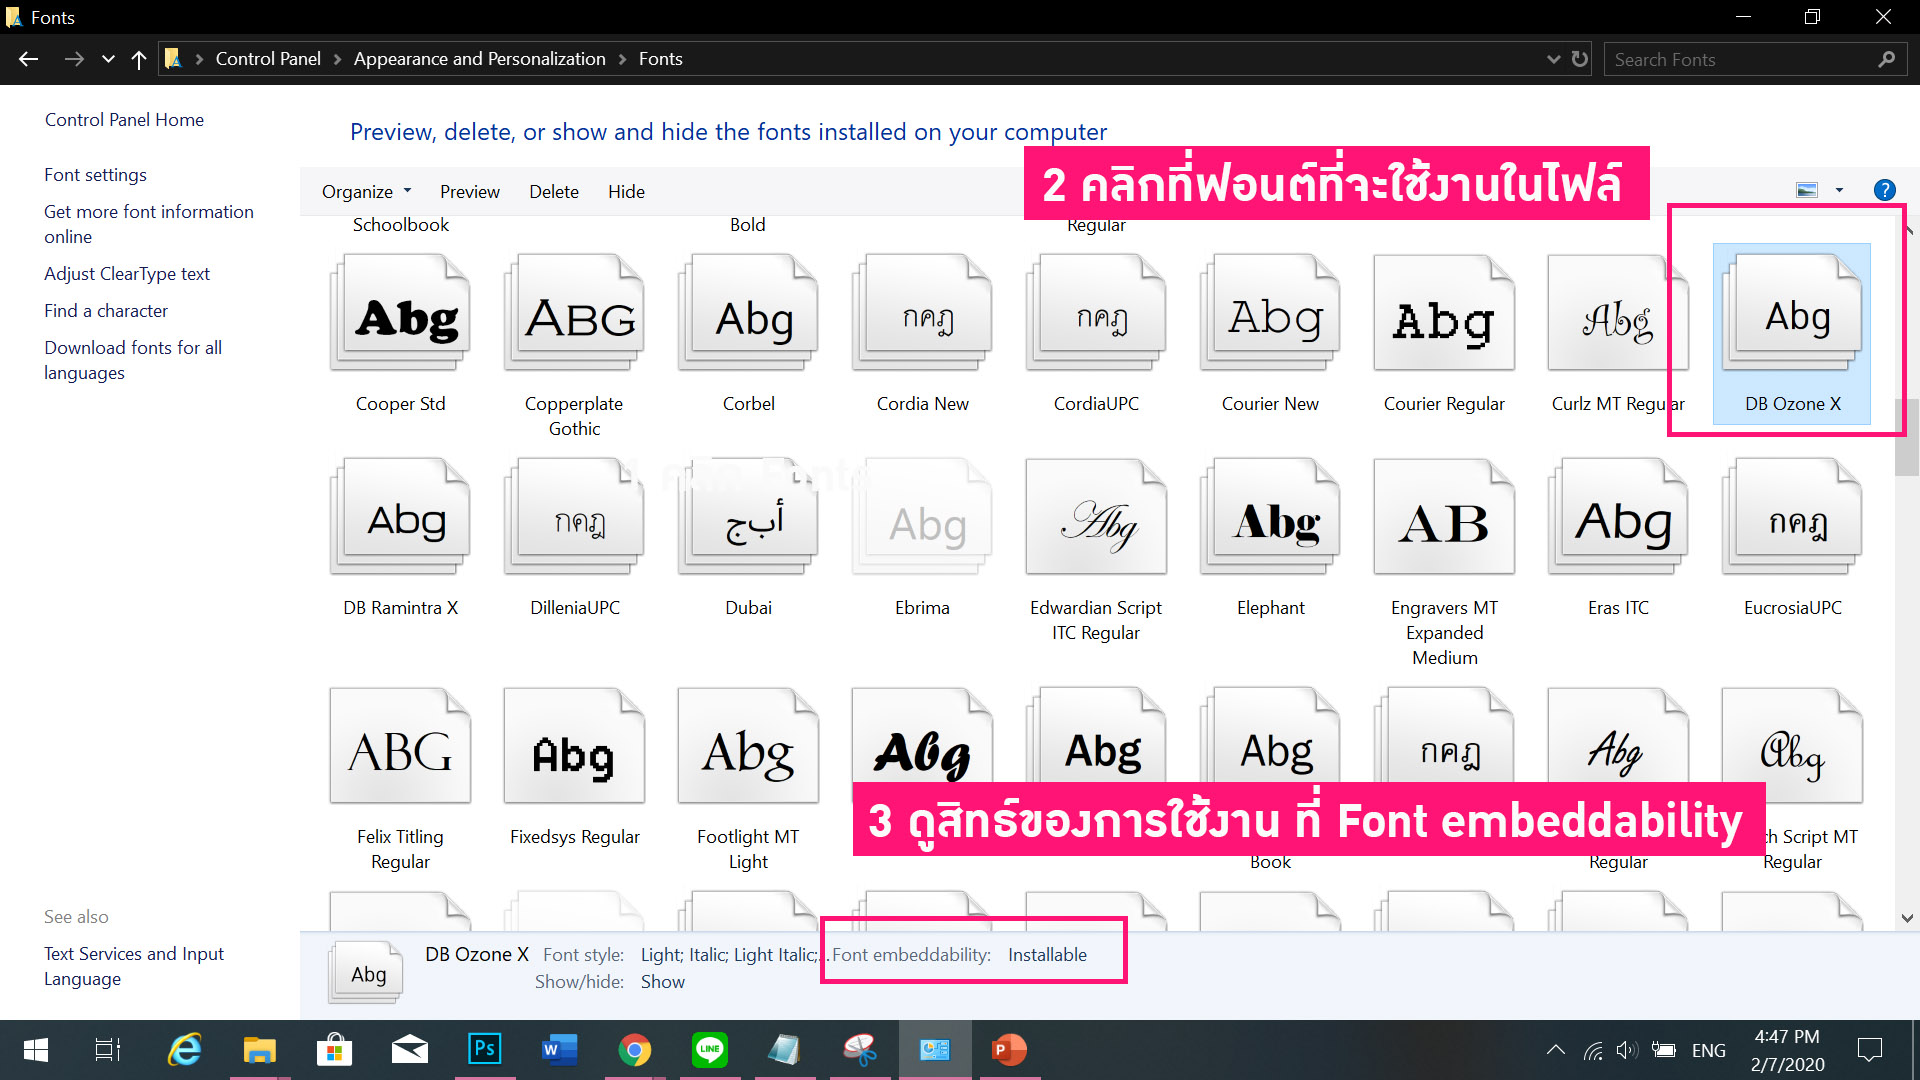1920x1080 pixels.
Task: Open Google Chrome from the taskbar
Action: pos(634,1049)
